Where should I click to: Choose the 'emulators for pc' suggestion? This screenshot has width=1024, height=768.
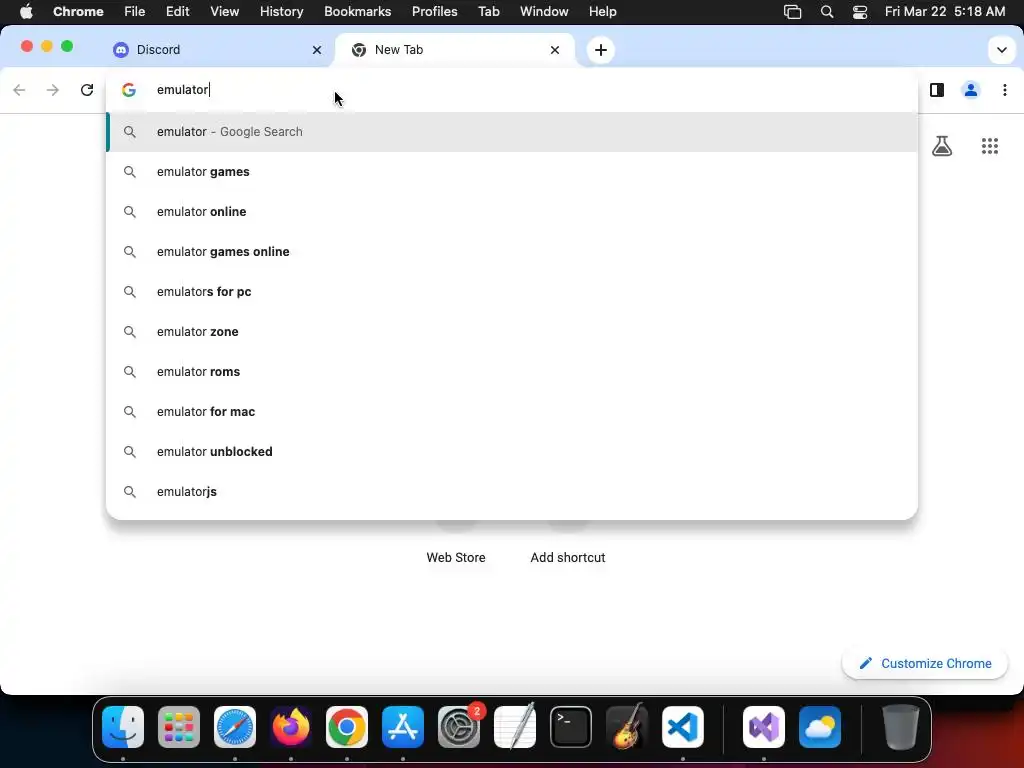512,291
